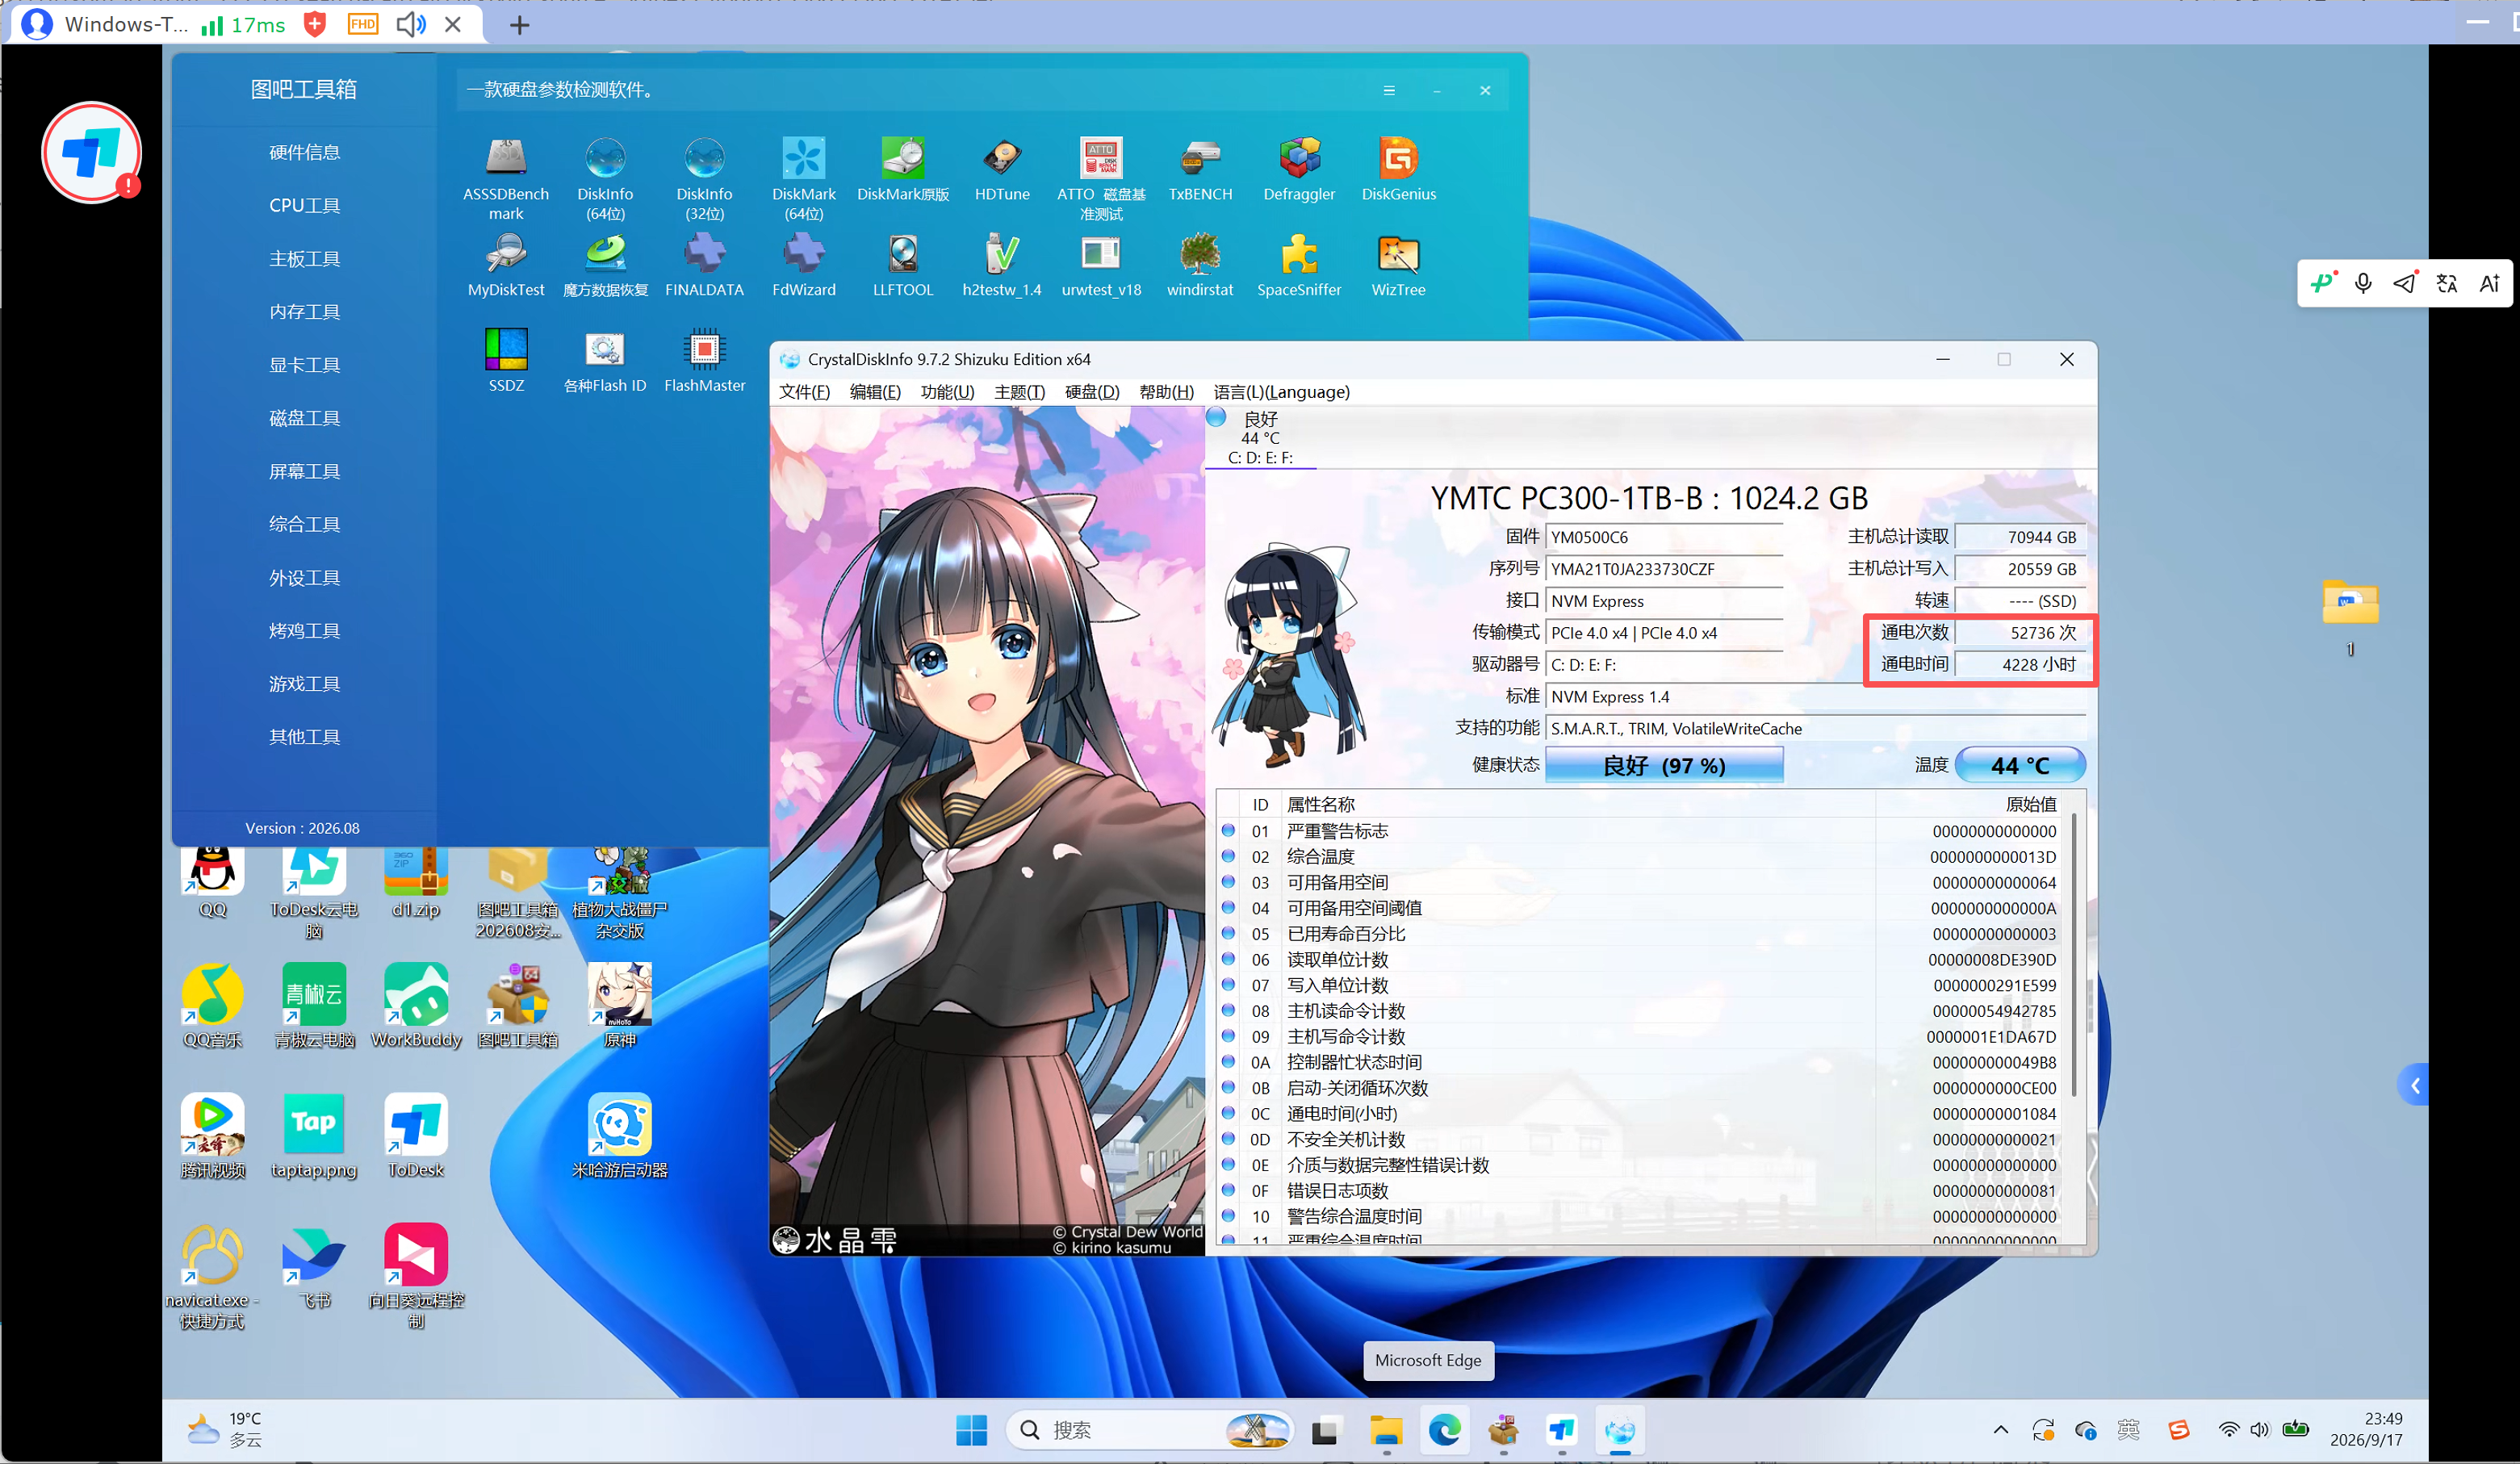The image size is (2520, 1464).
Task: Open the toolbox hamburger menu
Action: pyautogui.click(x=1388, y=90)
